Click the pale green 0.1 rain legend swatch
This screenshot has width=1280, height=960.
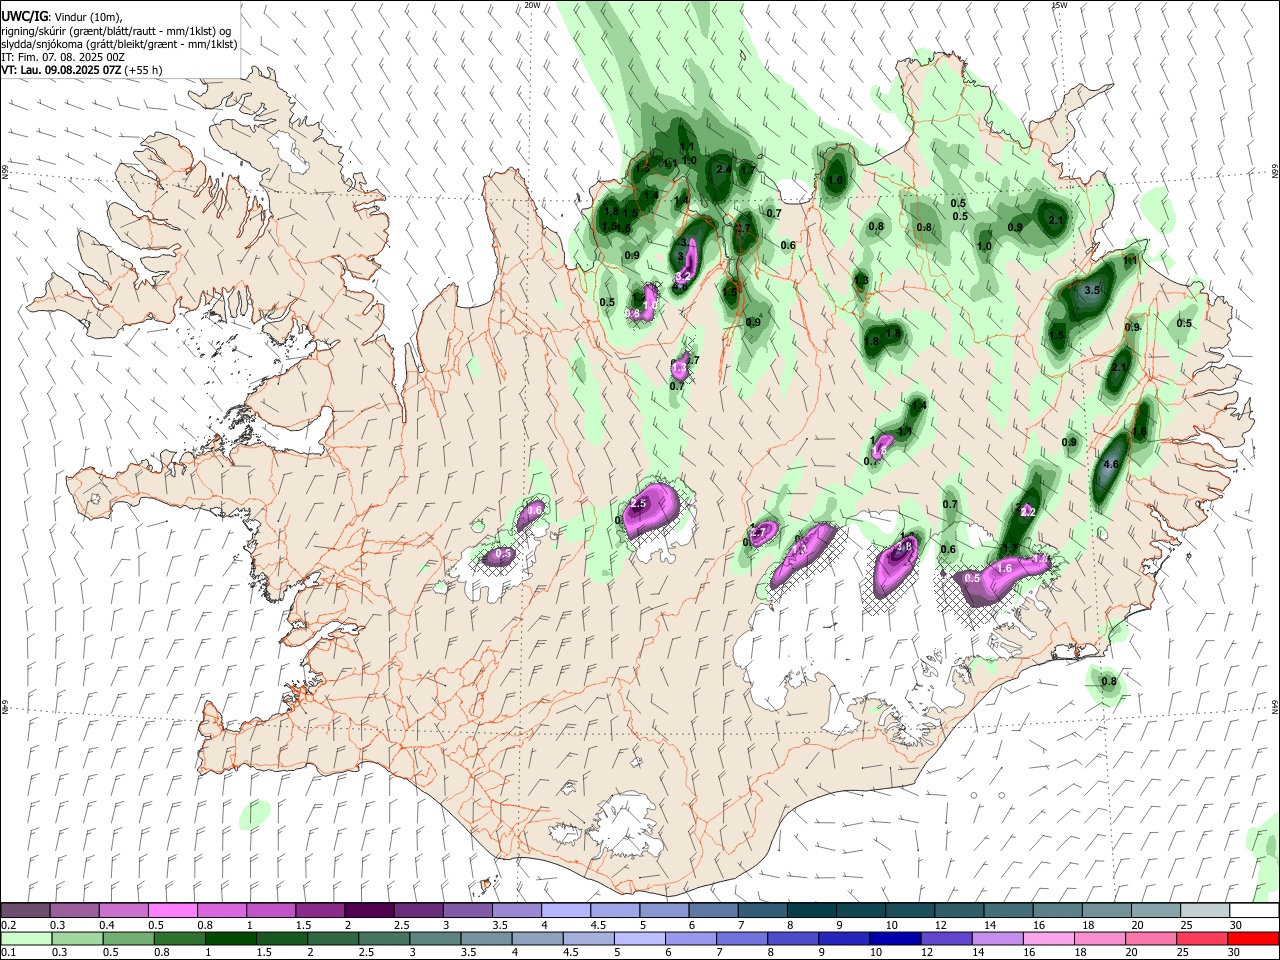25,938
